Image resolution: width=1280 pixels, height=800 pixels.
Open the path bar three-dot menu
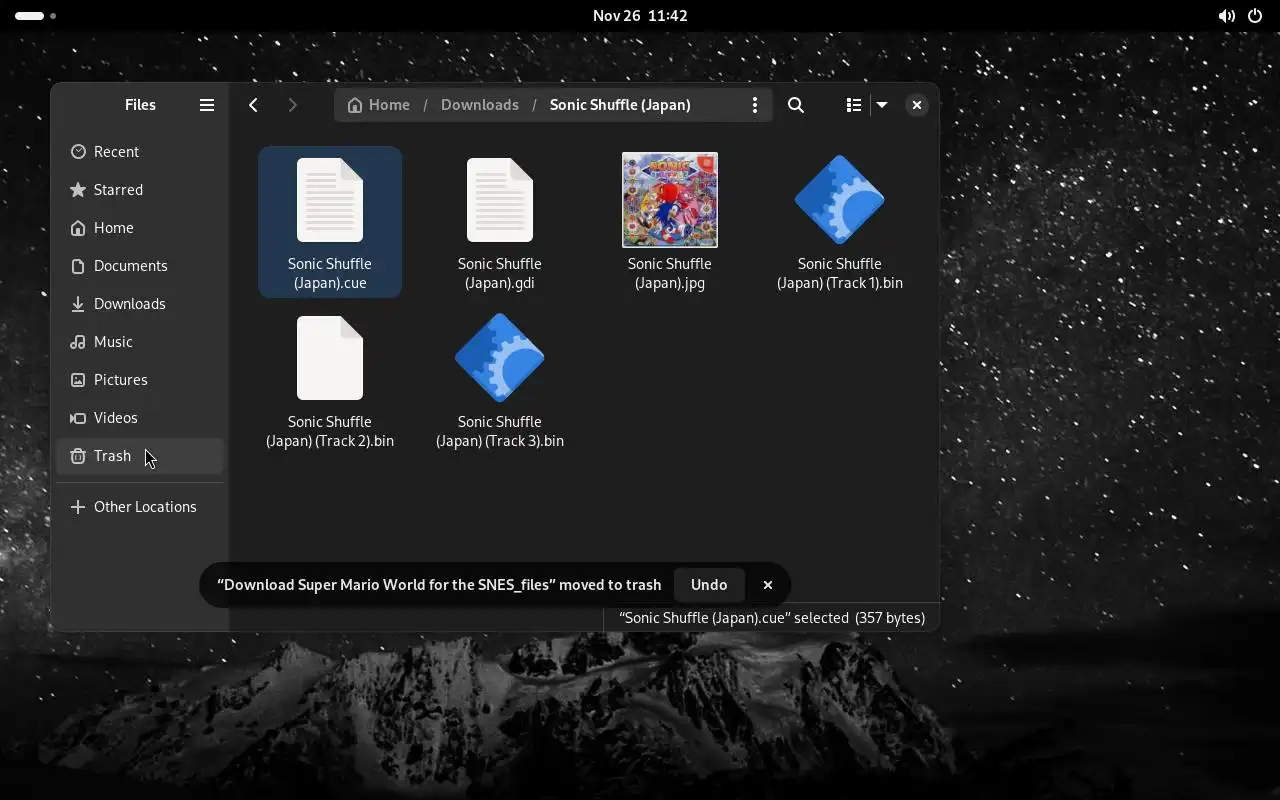coord(755,105)
